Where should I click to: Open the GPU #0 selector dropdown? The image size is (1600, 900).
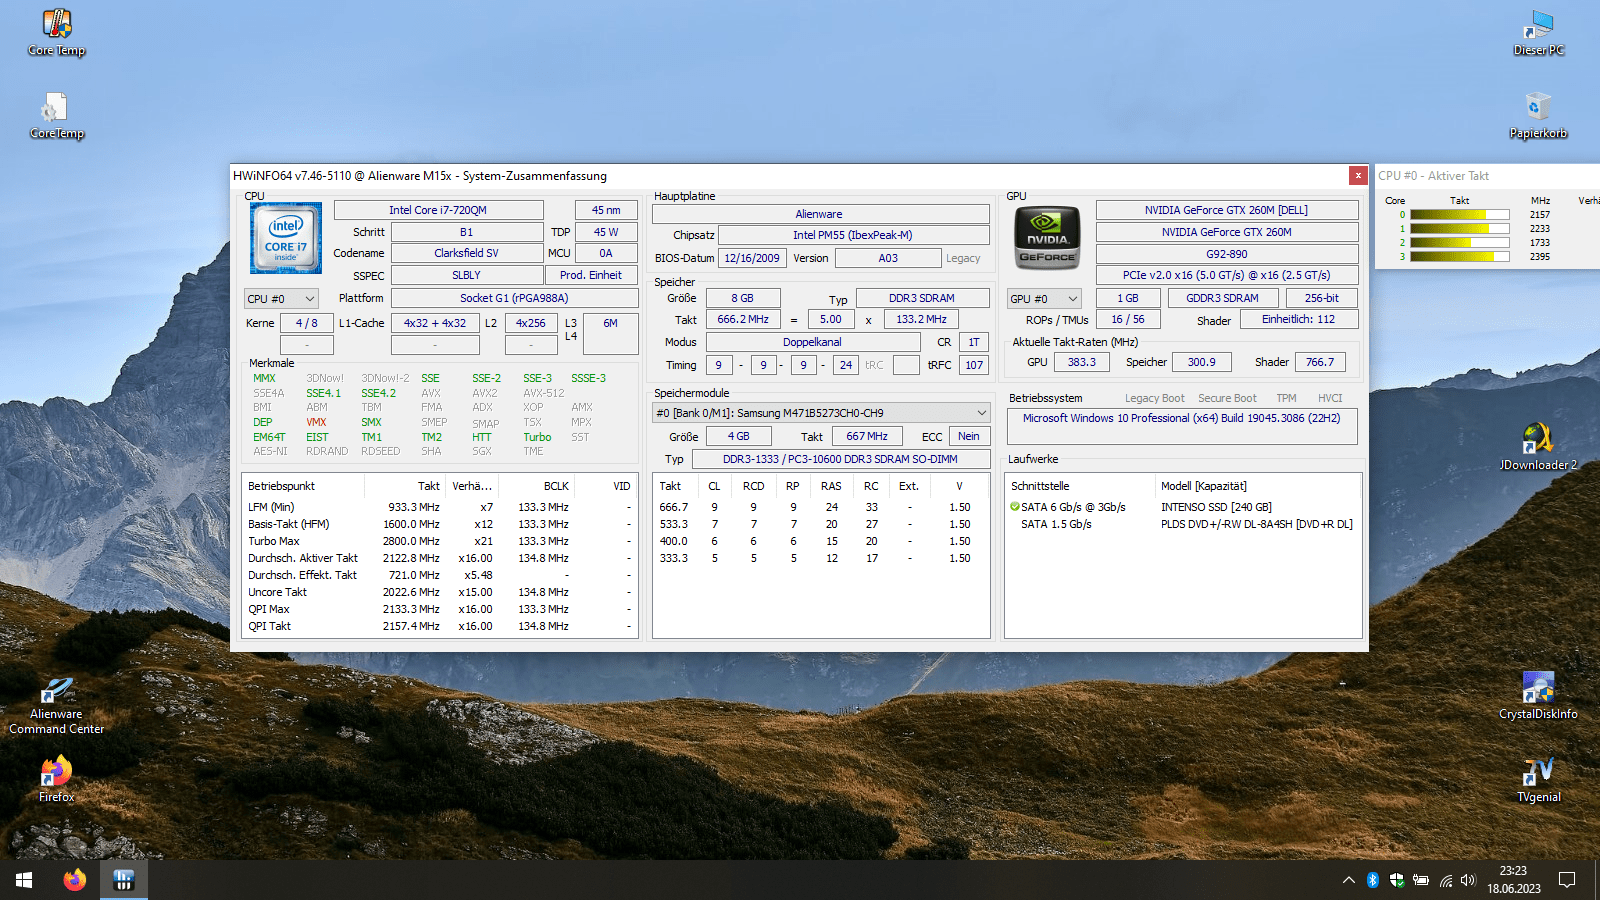1044,298
